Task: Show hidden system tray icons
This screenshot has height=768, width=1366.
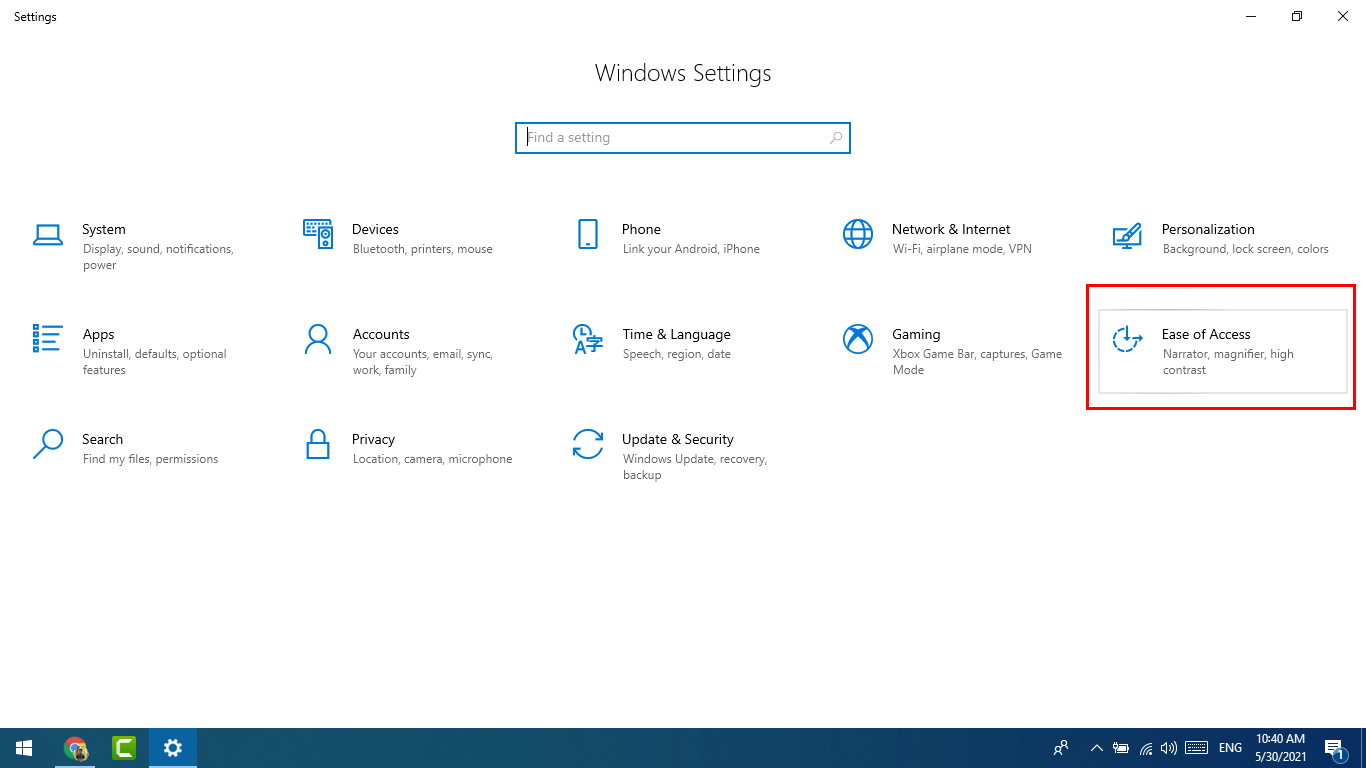Action: (x=1097, y=748)
